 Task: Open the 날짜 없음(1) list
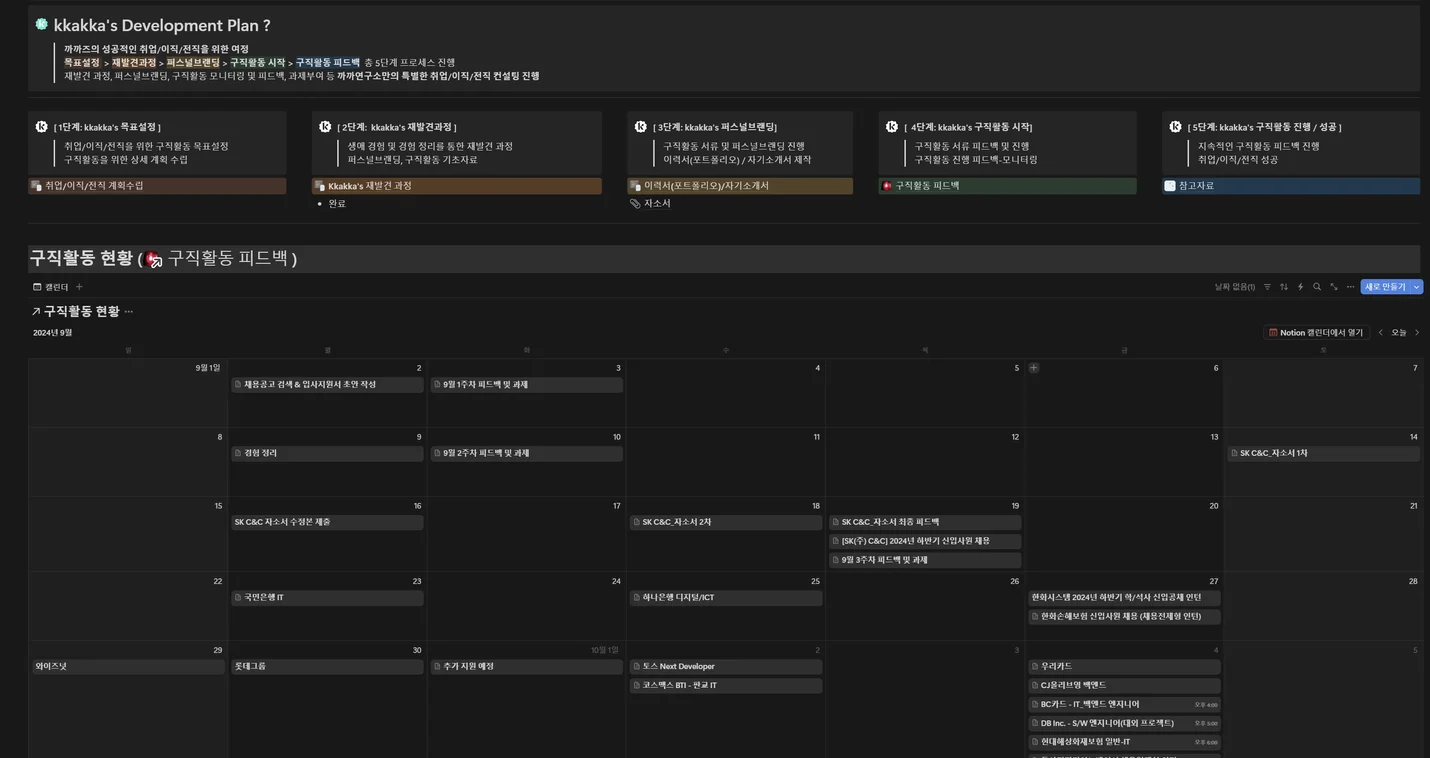click(1235, 287)
